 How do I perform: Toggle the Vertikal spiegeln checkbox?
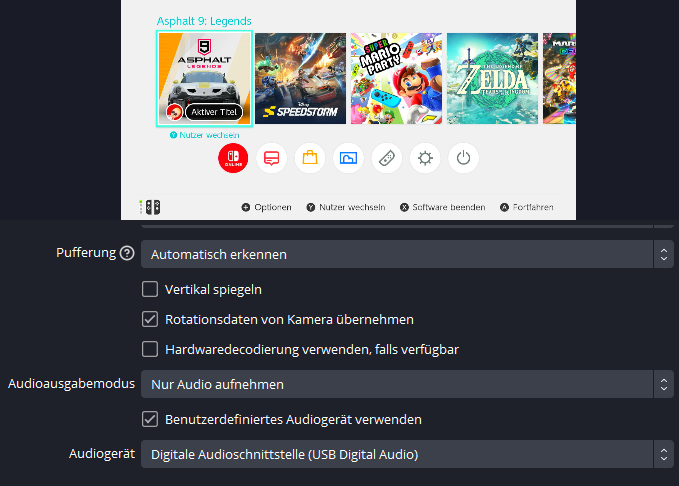coord(150,289)
